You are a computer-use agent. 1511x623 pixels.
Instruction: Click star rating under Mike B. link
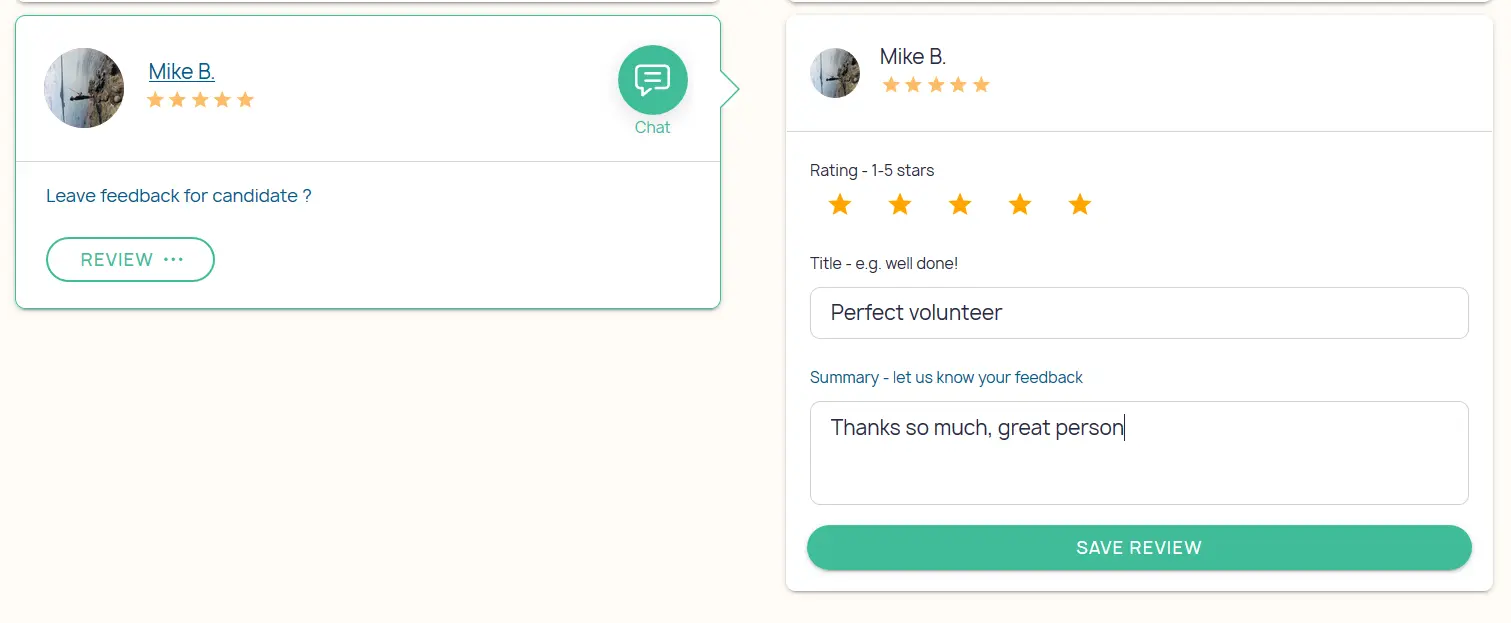pos(200,100)
